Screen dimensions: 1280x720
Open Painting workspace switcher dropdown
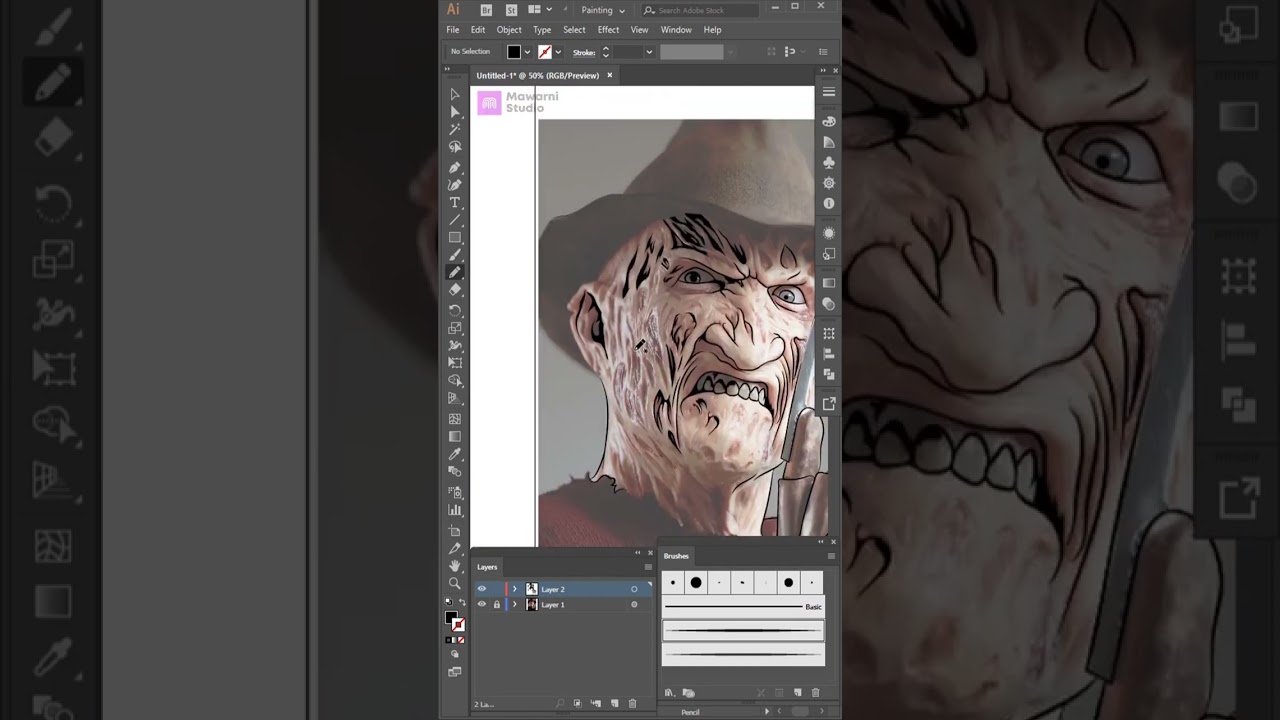[603, 10]
